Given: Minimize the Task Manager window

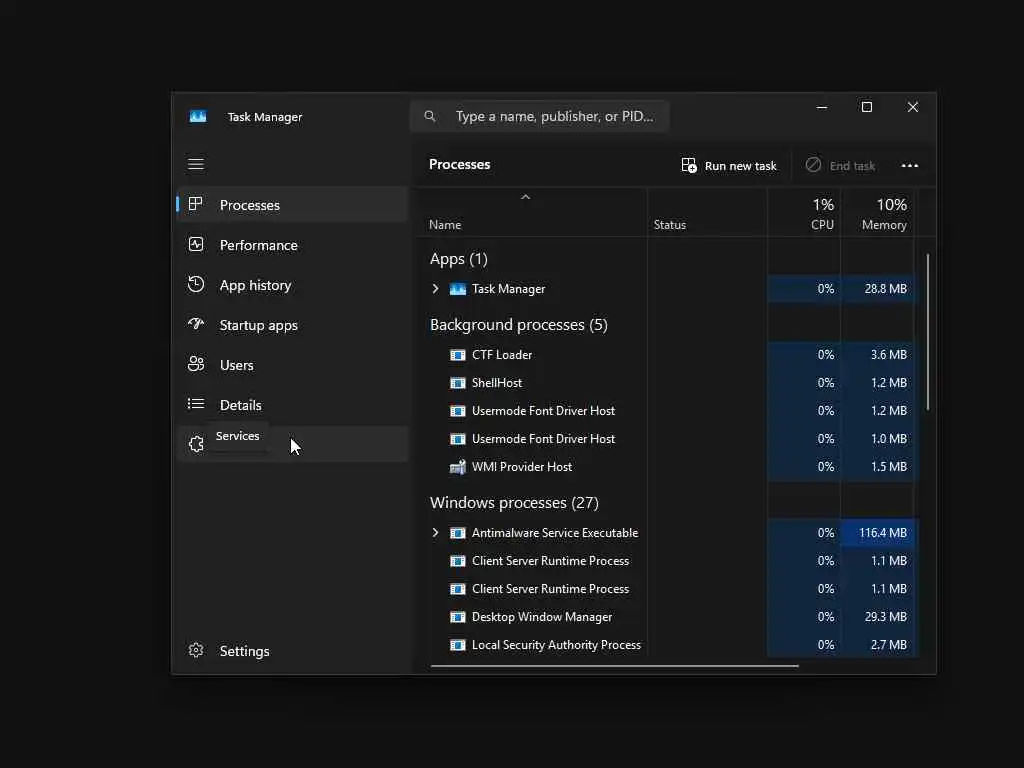Looking at the screenshot, I should point(822,107).
